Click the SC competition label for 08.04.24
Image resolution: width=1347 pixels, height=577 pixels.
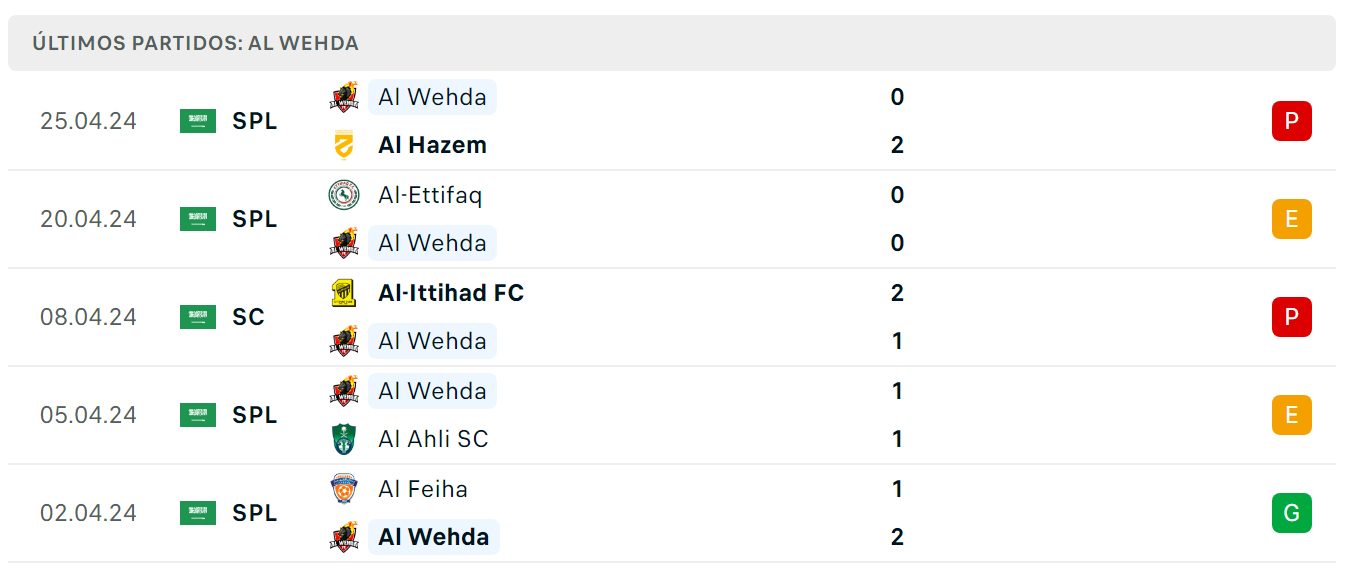249,317
